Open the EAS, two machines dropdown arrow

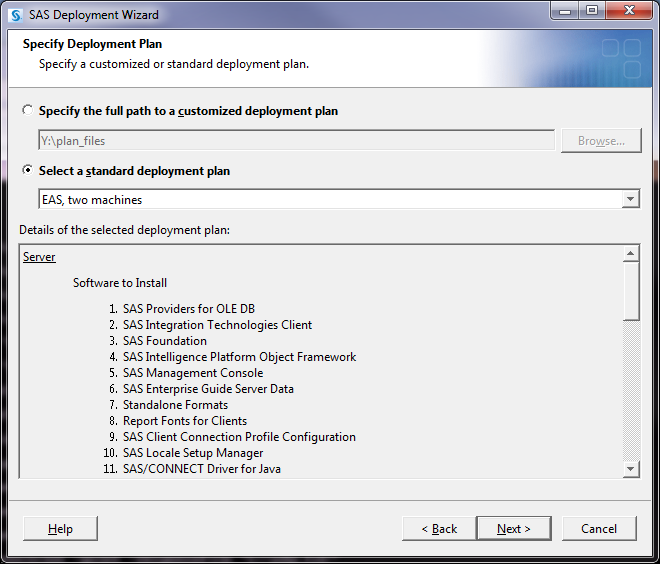click(631, 199)
